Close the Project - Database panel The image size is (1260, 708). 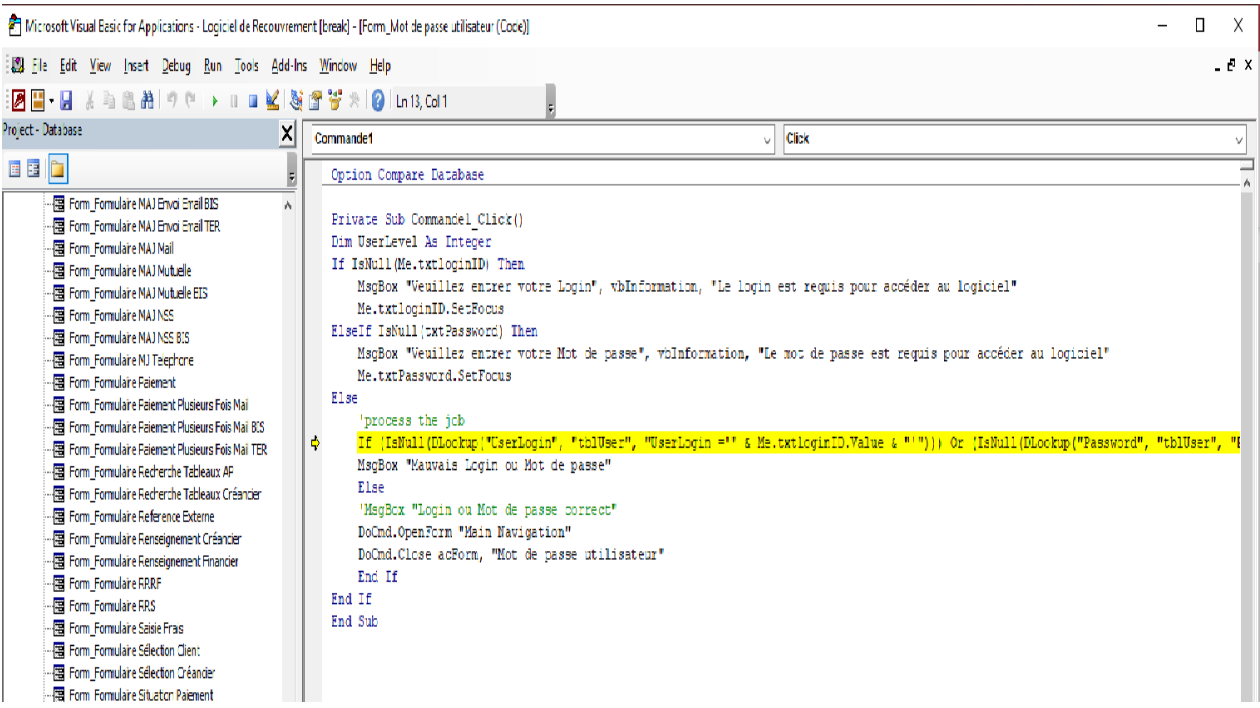(287, 133)
